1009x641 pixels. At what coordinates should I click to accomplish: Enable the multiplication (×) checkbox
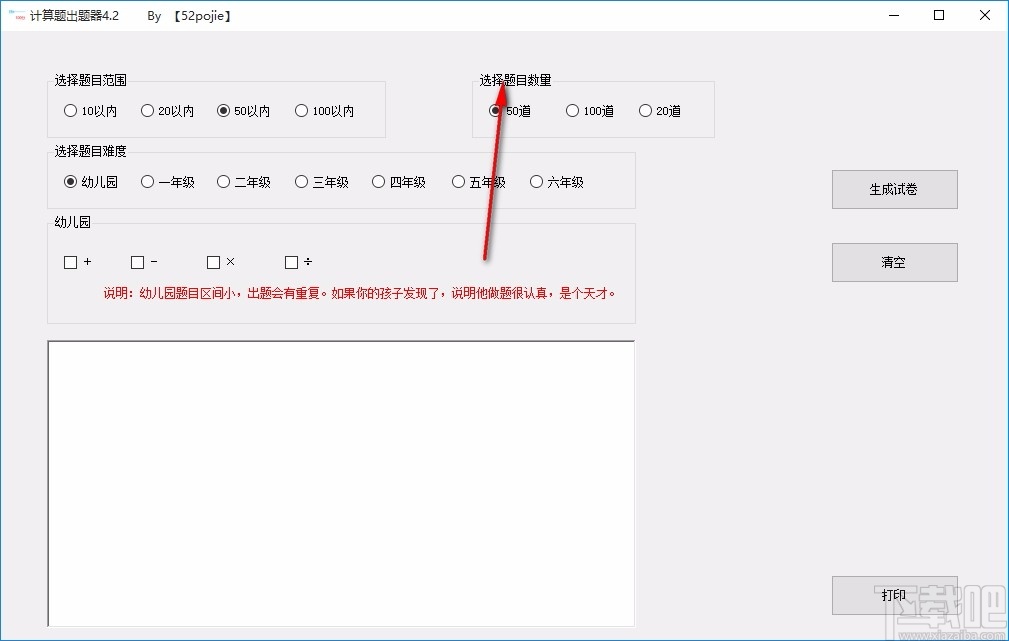click(x=211, y=262)
